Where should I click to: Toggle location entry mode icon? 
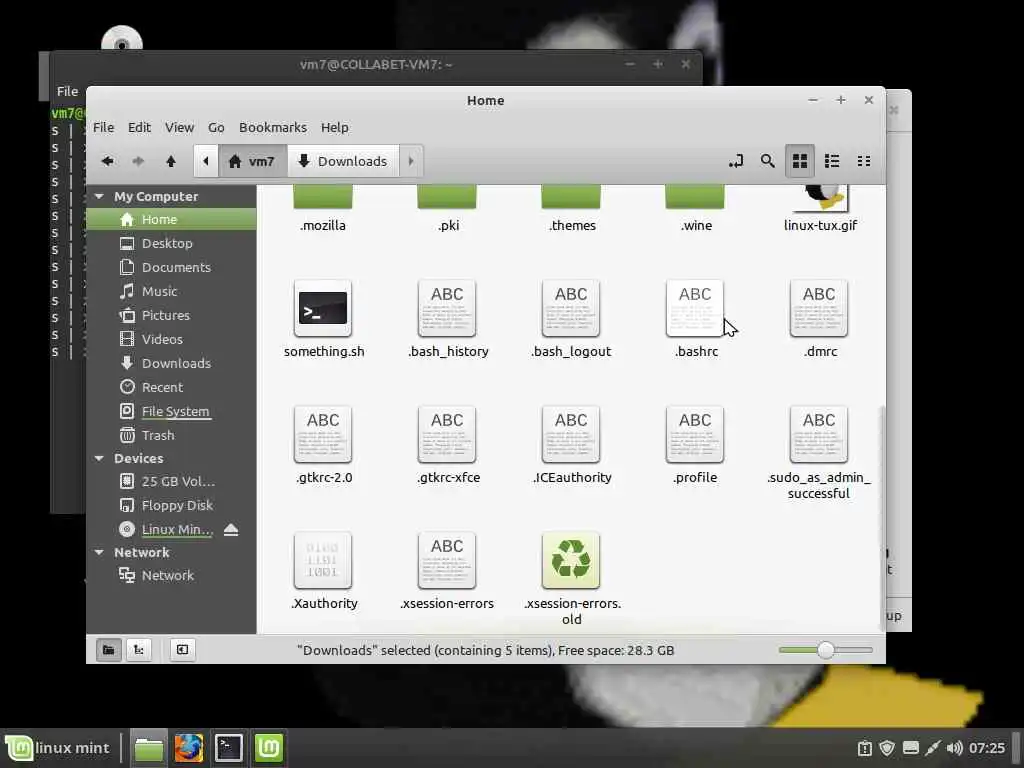736,161
